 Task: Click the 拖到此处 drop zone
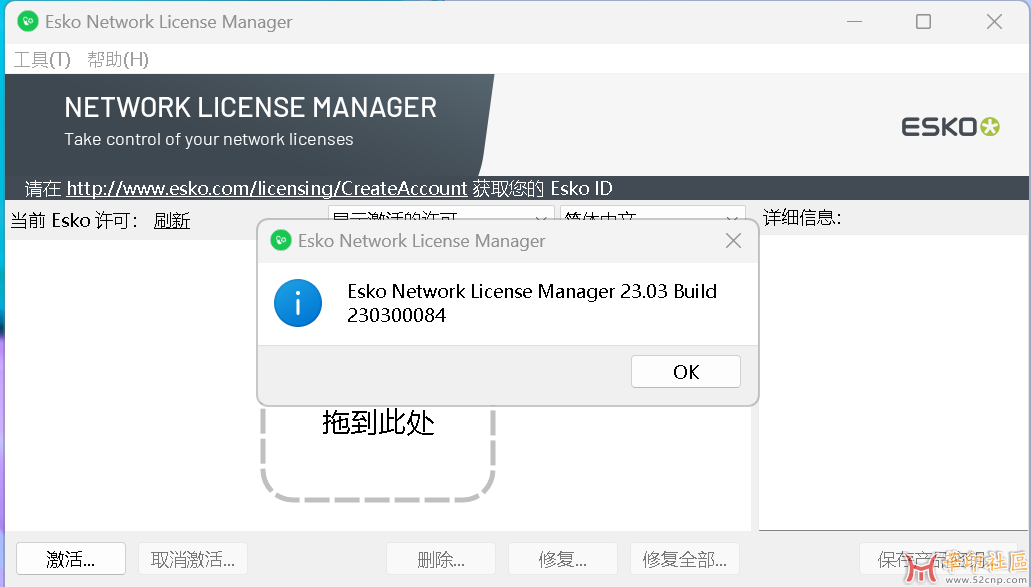pos(378,454)
